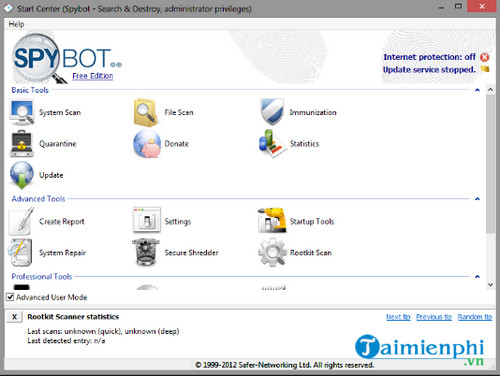Click the scrollbar up arrow
The height and width of the screenshot is (376, 500).
pyautogui.click(x=490, y=89)
